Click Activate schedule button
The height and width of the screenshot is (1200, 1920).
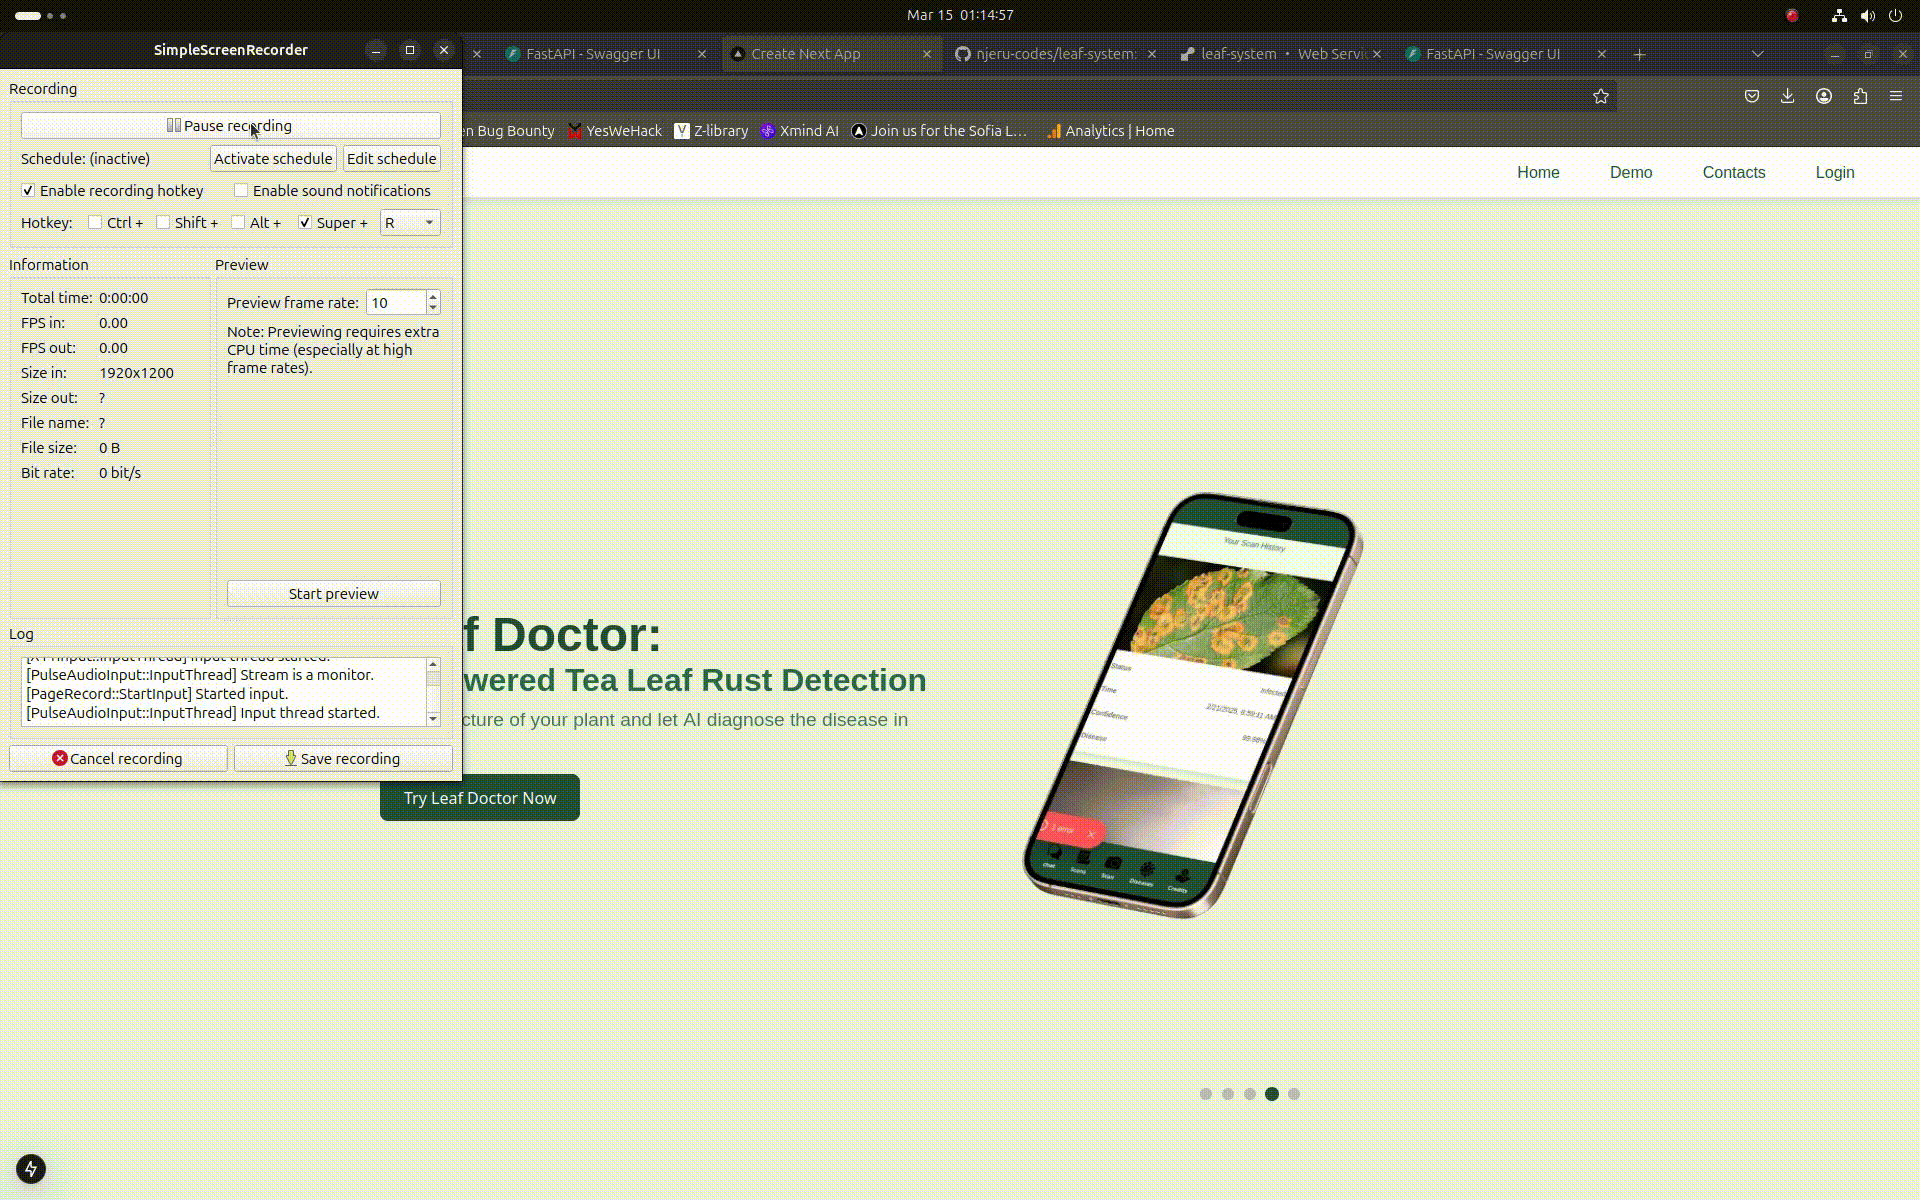tap(273, 159)
